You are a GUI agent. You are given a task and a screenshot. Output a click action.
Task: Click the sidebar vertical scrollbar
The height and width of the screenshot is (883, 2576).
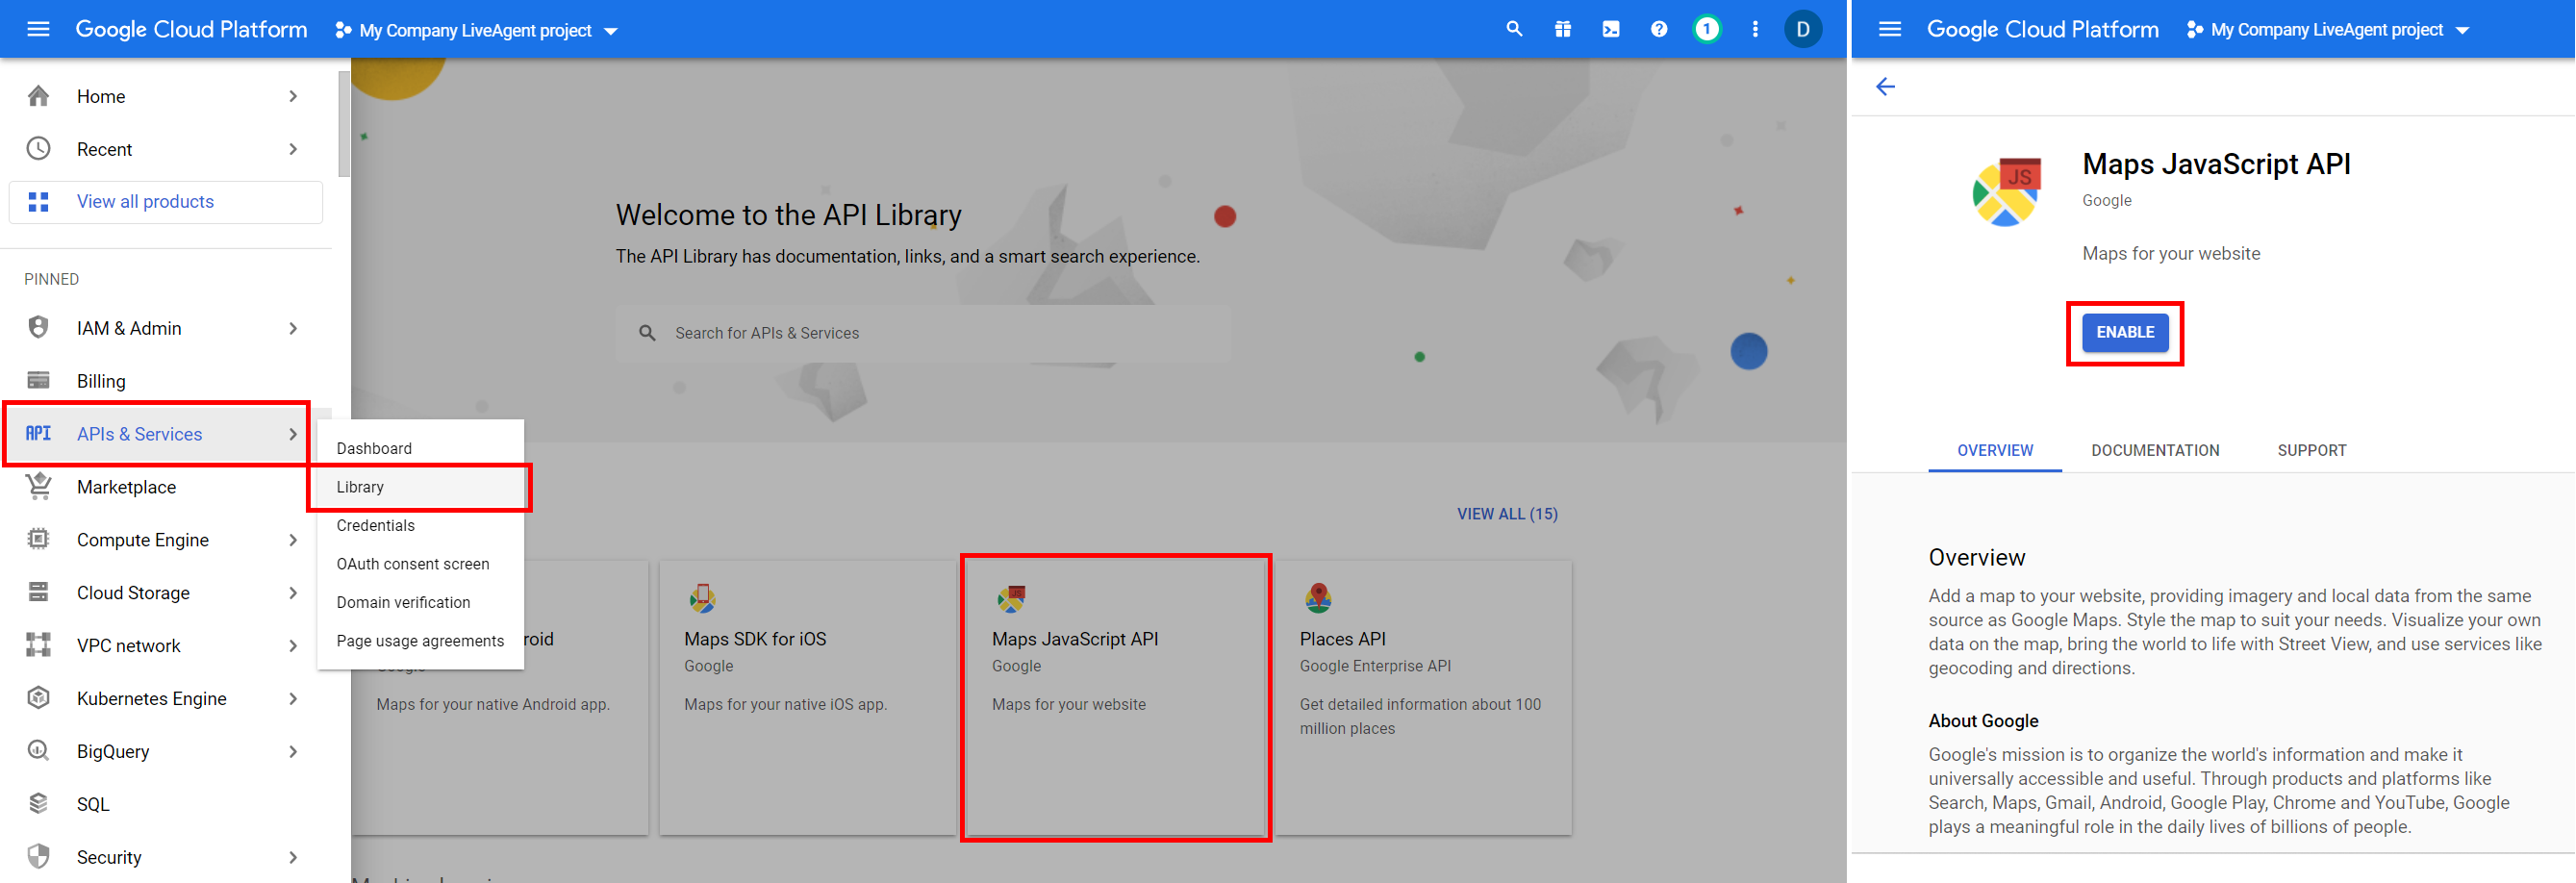[x=344, y=124]
